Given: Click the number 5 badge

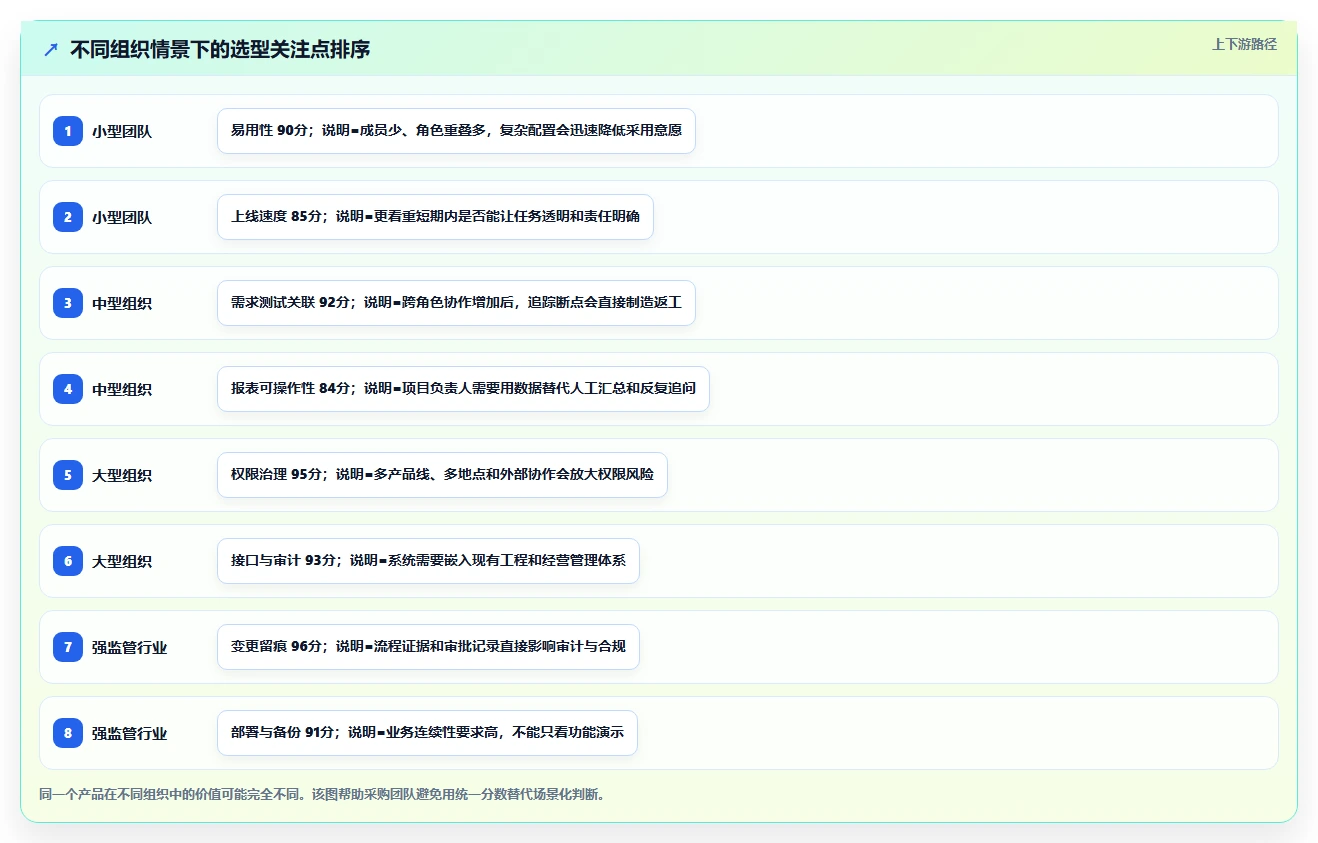Looking at the screenshot, I should pyautogui.click(x=68, y=475).
